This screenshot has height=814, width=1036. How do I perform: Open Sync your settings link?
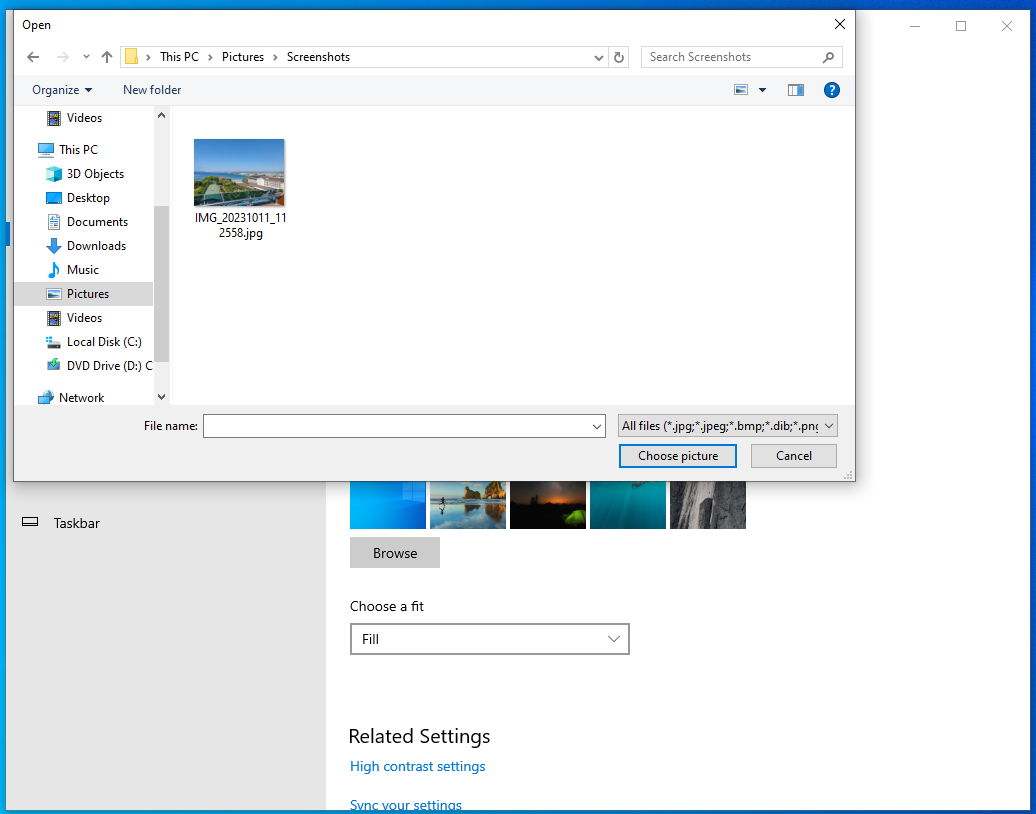coord(406,805)
